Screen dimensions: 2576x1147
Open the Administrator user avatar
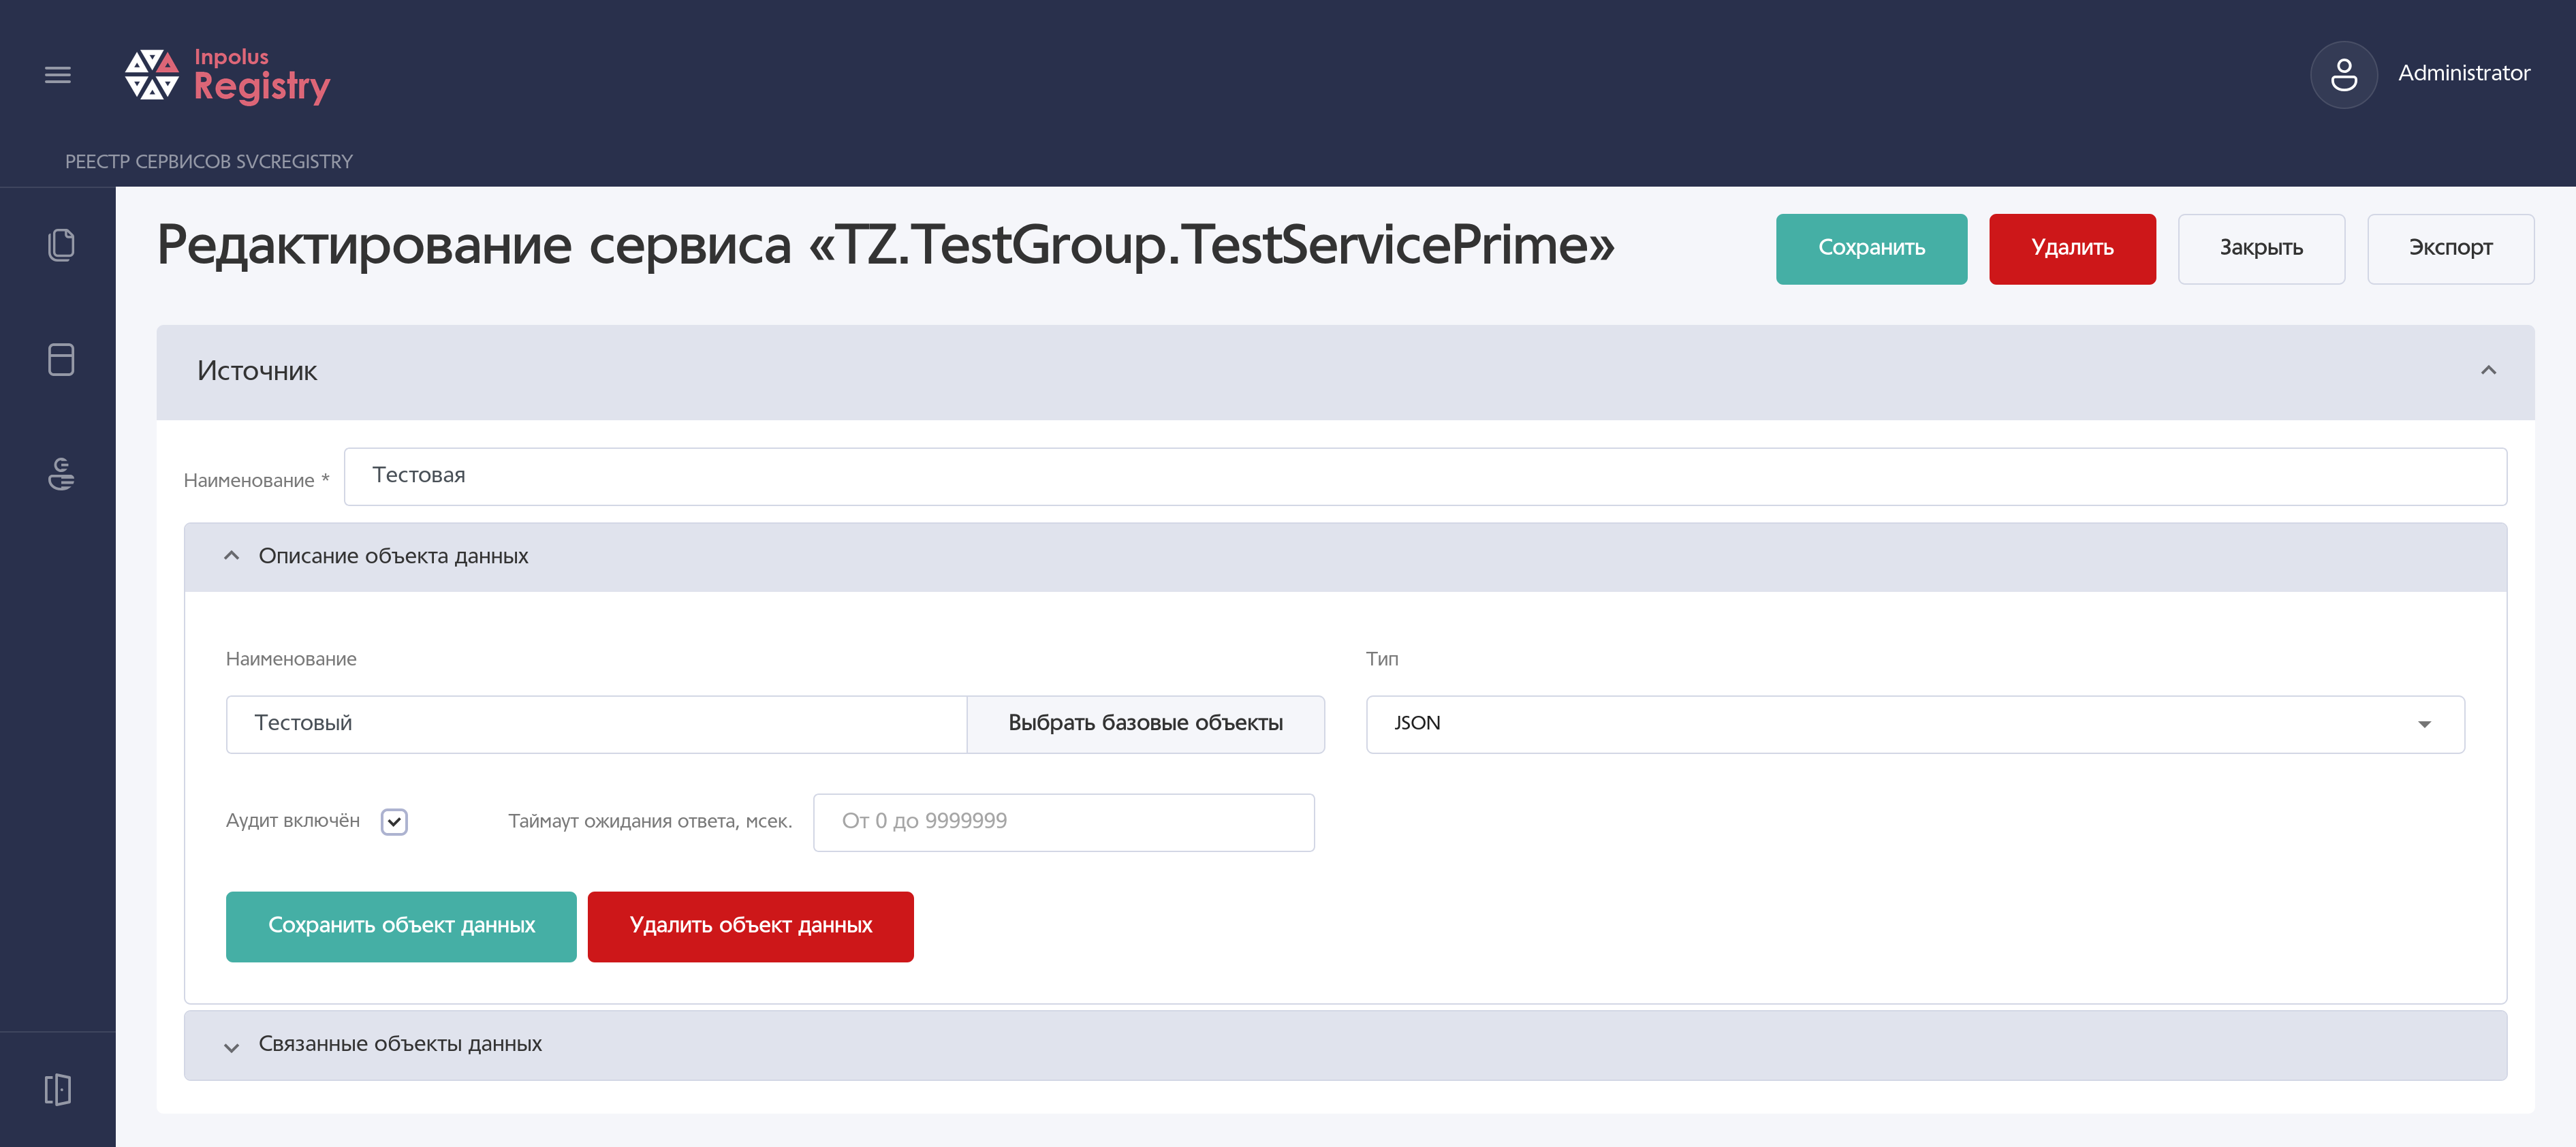pos(2343,74)
